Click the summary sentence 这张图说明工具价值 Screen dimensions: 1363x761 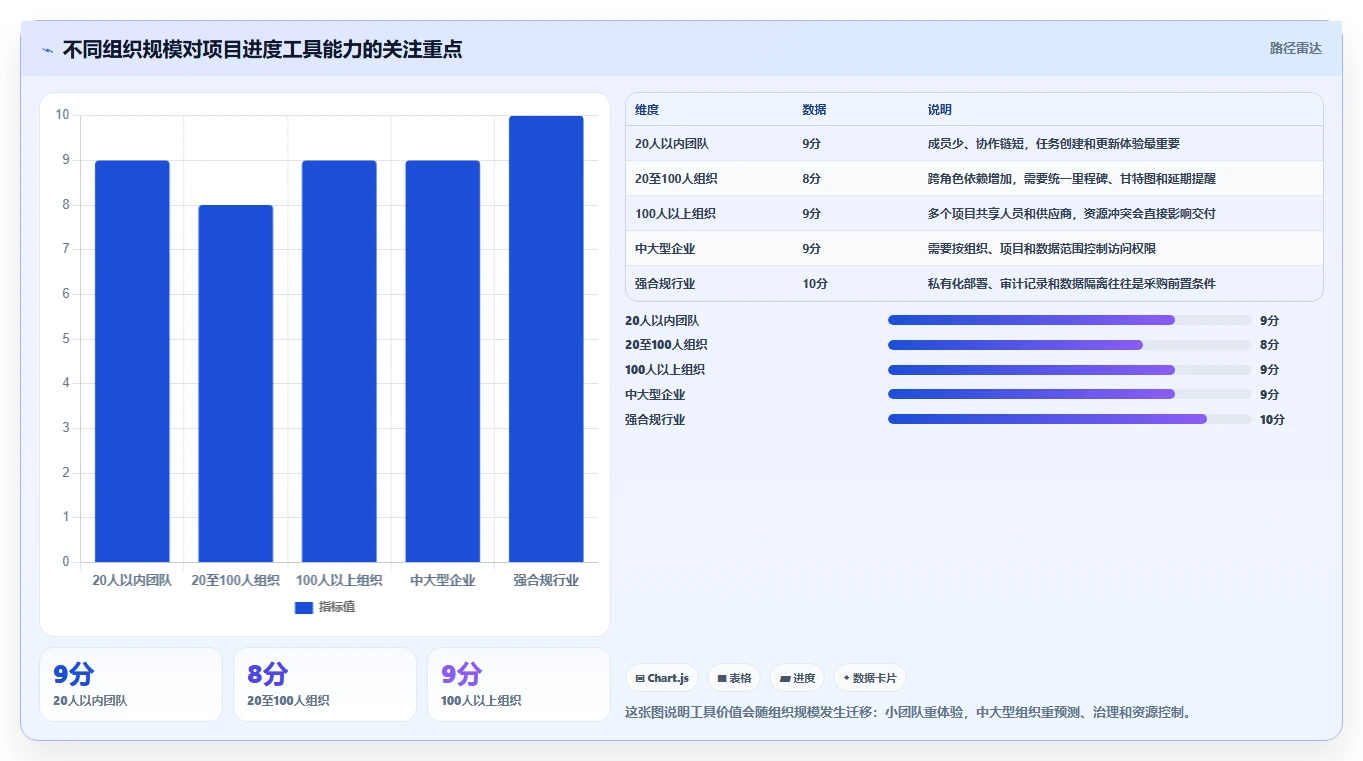point(909,713)
